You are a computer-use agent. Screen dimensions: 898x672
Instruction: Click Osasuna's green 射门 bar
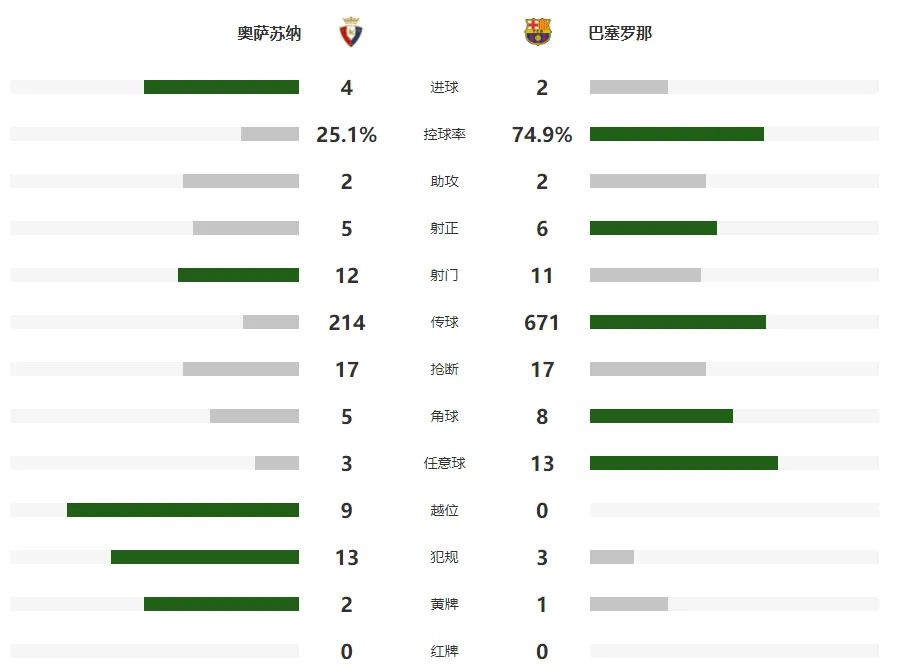pyautogui.click(x=238, y=275)
